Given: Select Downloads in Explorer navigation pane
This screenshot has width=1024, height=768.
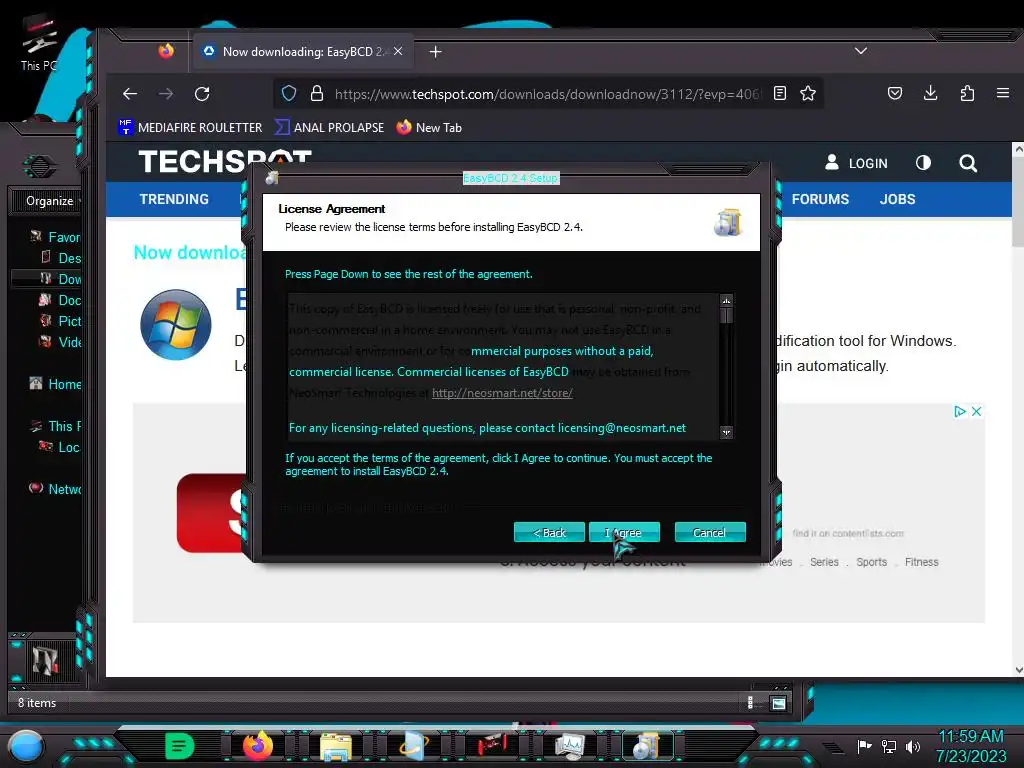Looking at the screenshot, I should point(61,279).
